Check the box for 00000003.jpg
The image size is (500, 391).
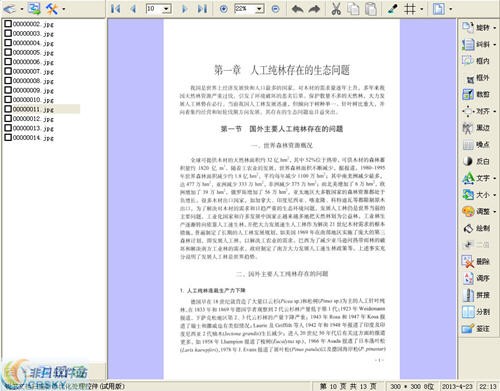(x=8, y=33)
